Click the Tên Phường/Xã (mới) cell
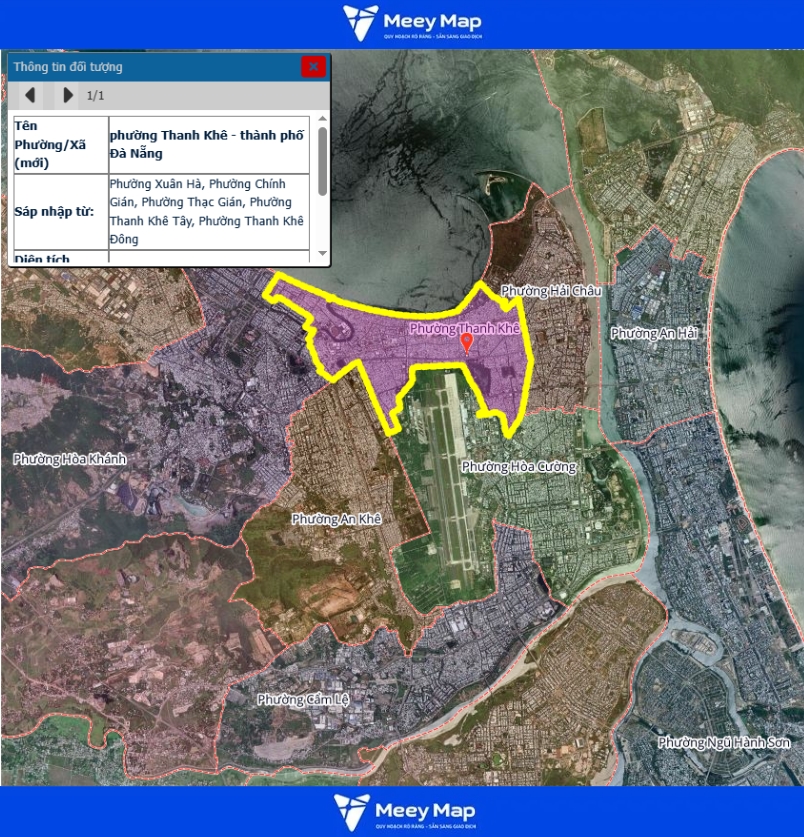This screenshot has width=804, height=837. [60, 144]
